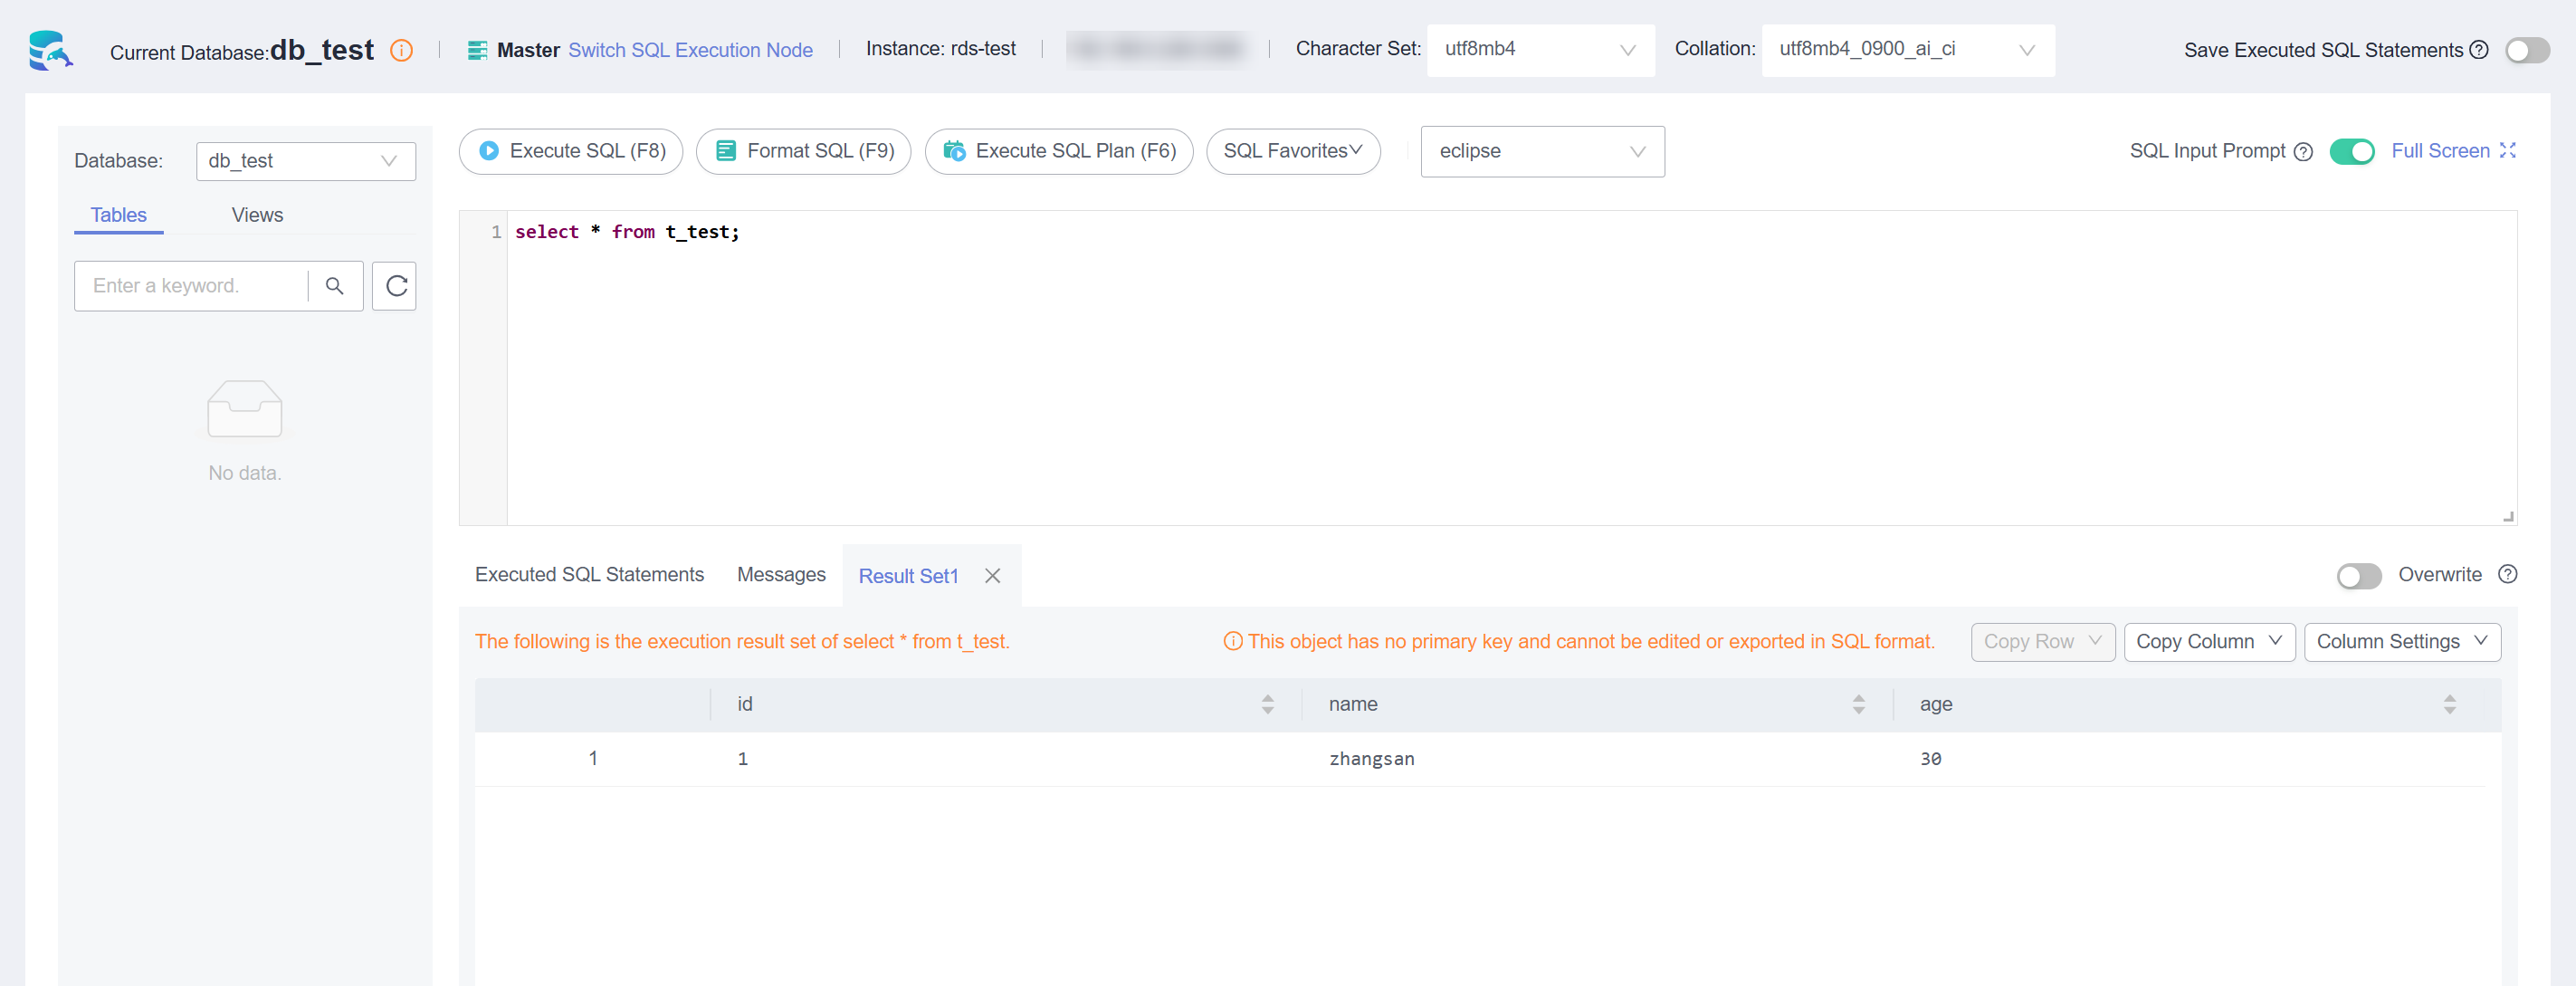
Task: Enable the Overwrite switch
Action: [2358, 576]
